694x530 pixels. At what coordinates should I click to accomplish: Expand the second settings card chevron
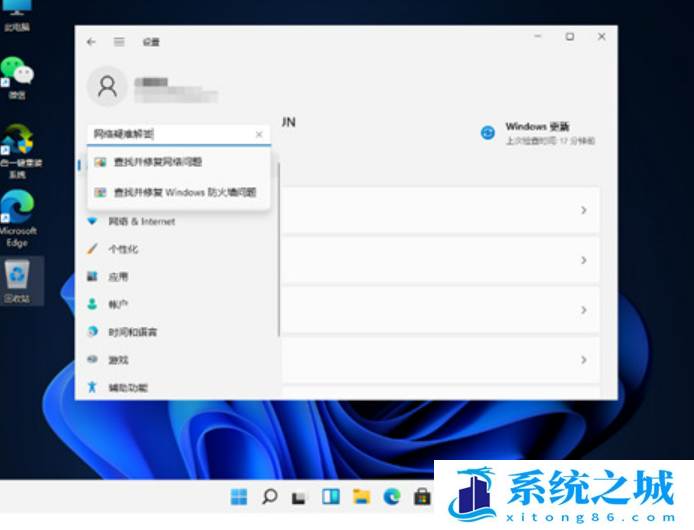[x=583, y=260]
